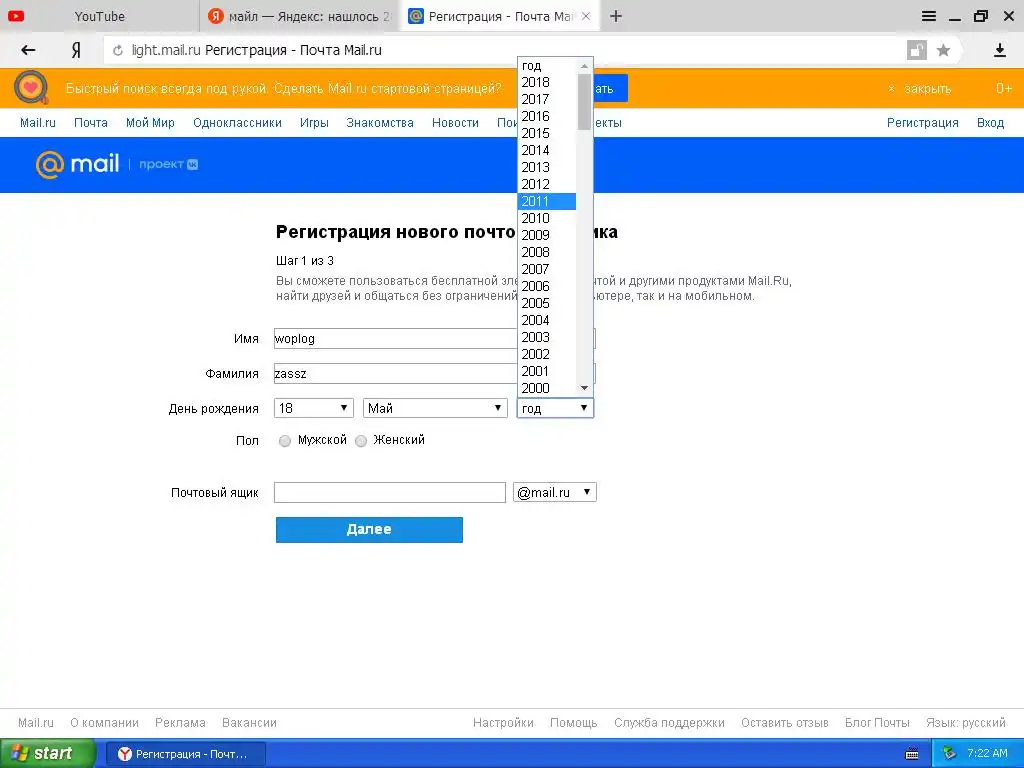Click the Почтовый ящик input field
The width and height of the screenshot is (1024, 768).
pos(390,492)
